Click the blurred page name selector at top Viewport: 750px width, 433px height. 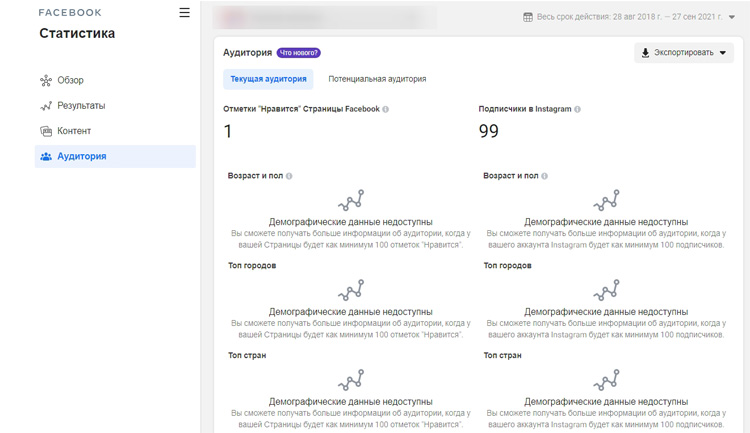[325, 18]
